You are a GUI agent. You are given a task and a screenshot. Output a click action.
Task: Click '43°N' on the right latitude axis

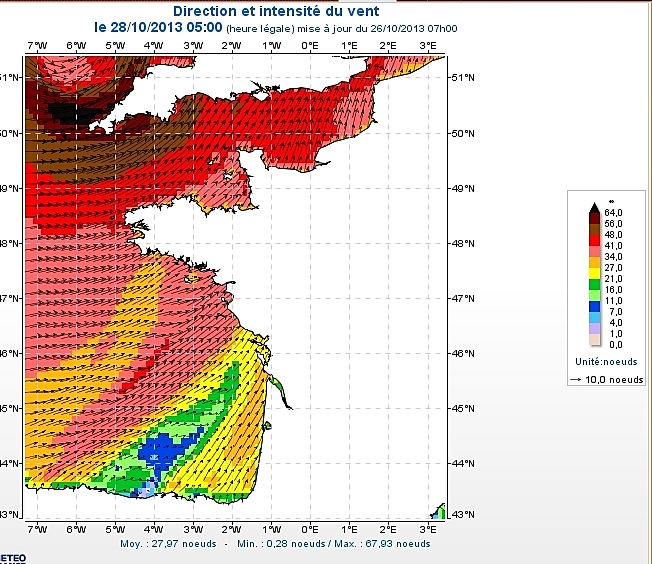(463, 515)
